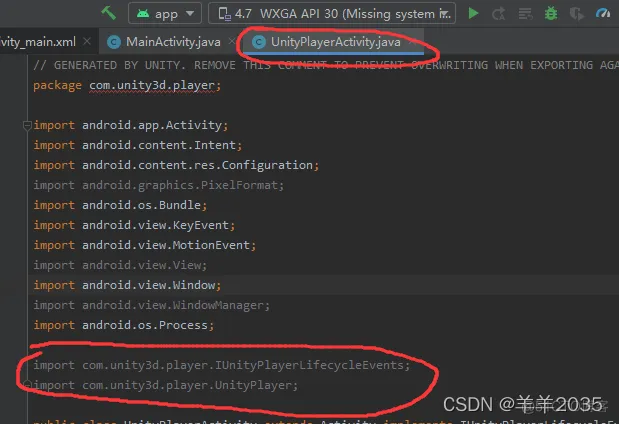Click the import android.view.WindowManager line
The image size is (619, 424).
pos(152,305)
